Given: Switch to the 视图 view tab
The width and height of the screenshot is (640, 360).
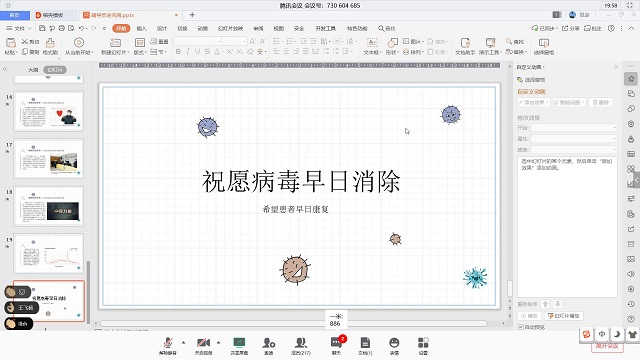Looking at the screenshot, I should tap(278, 28).
